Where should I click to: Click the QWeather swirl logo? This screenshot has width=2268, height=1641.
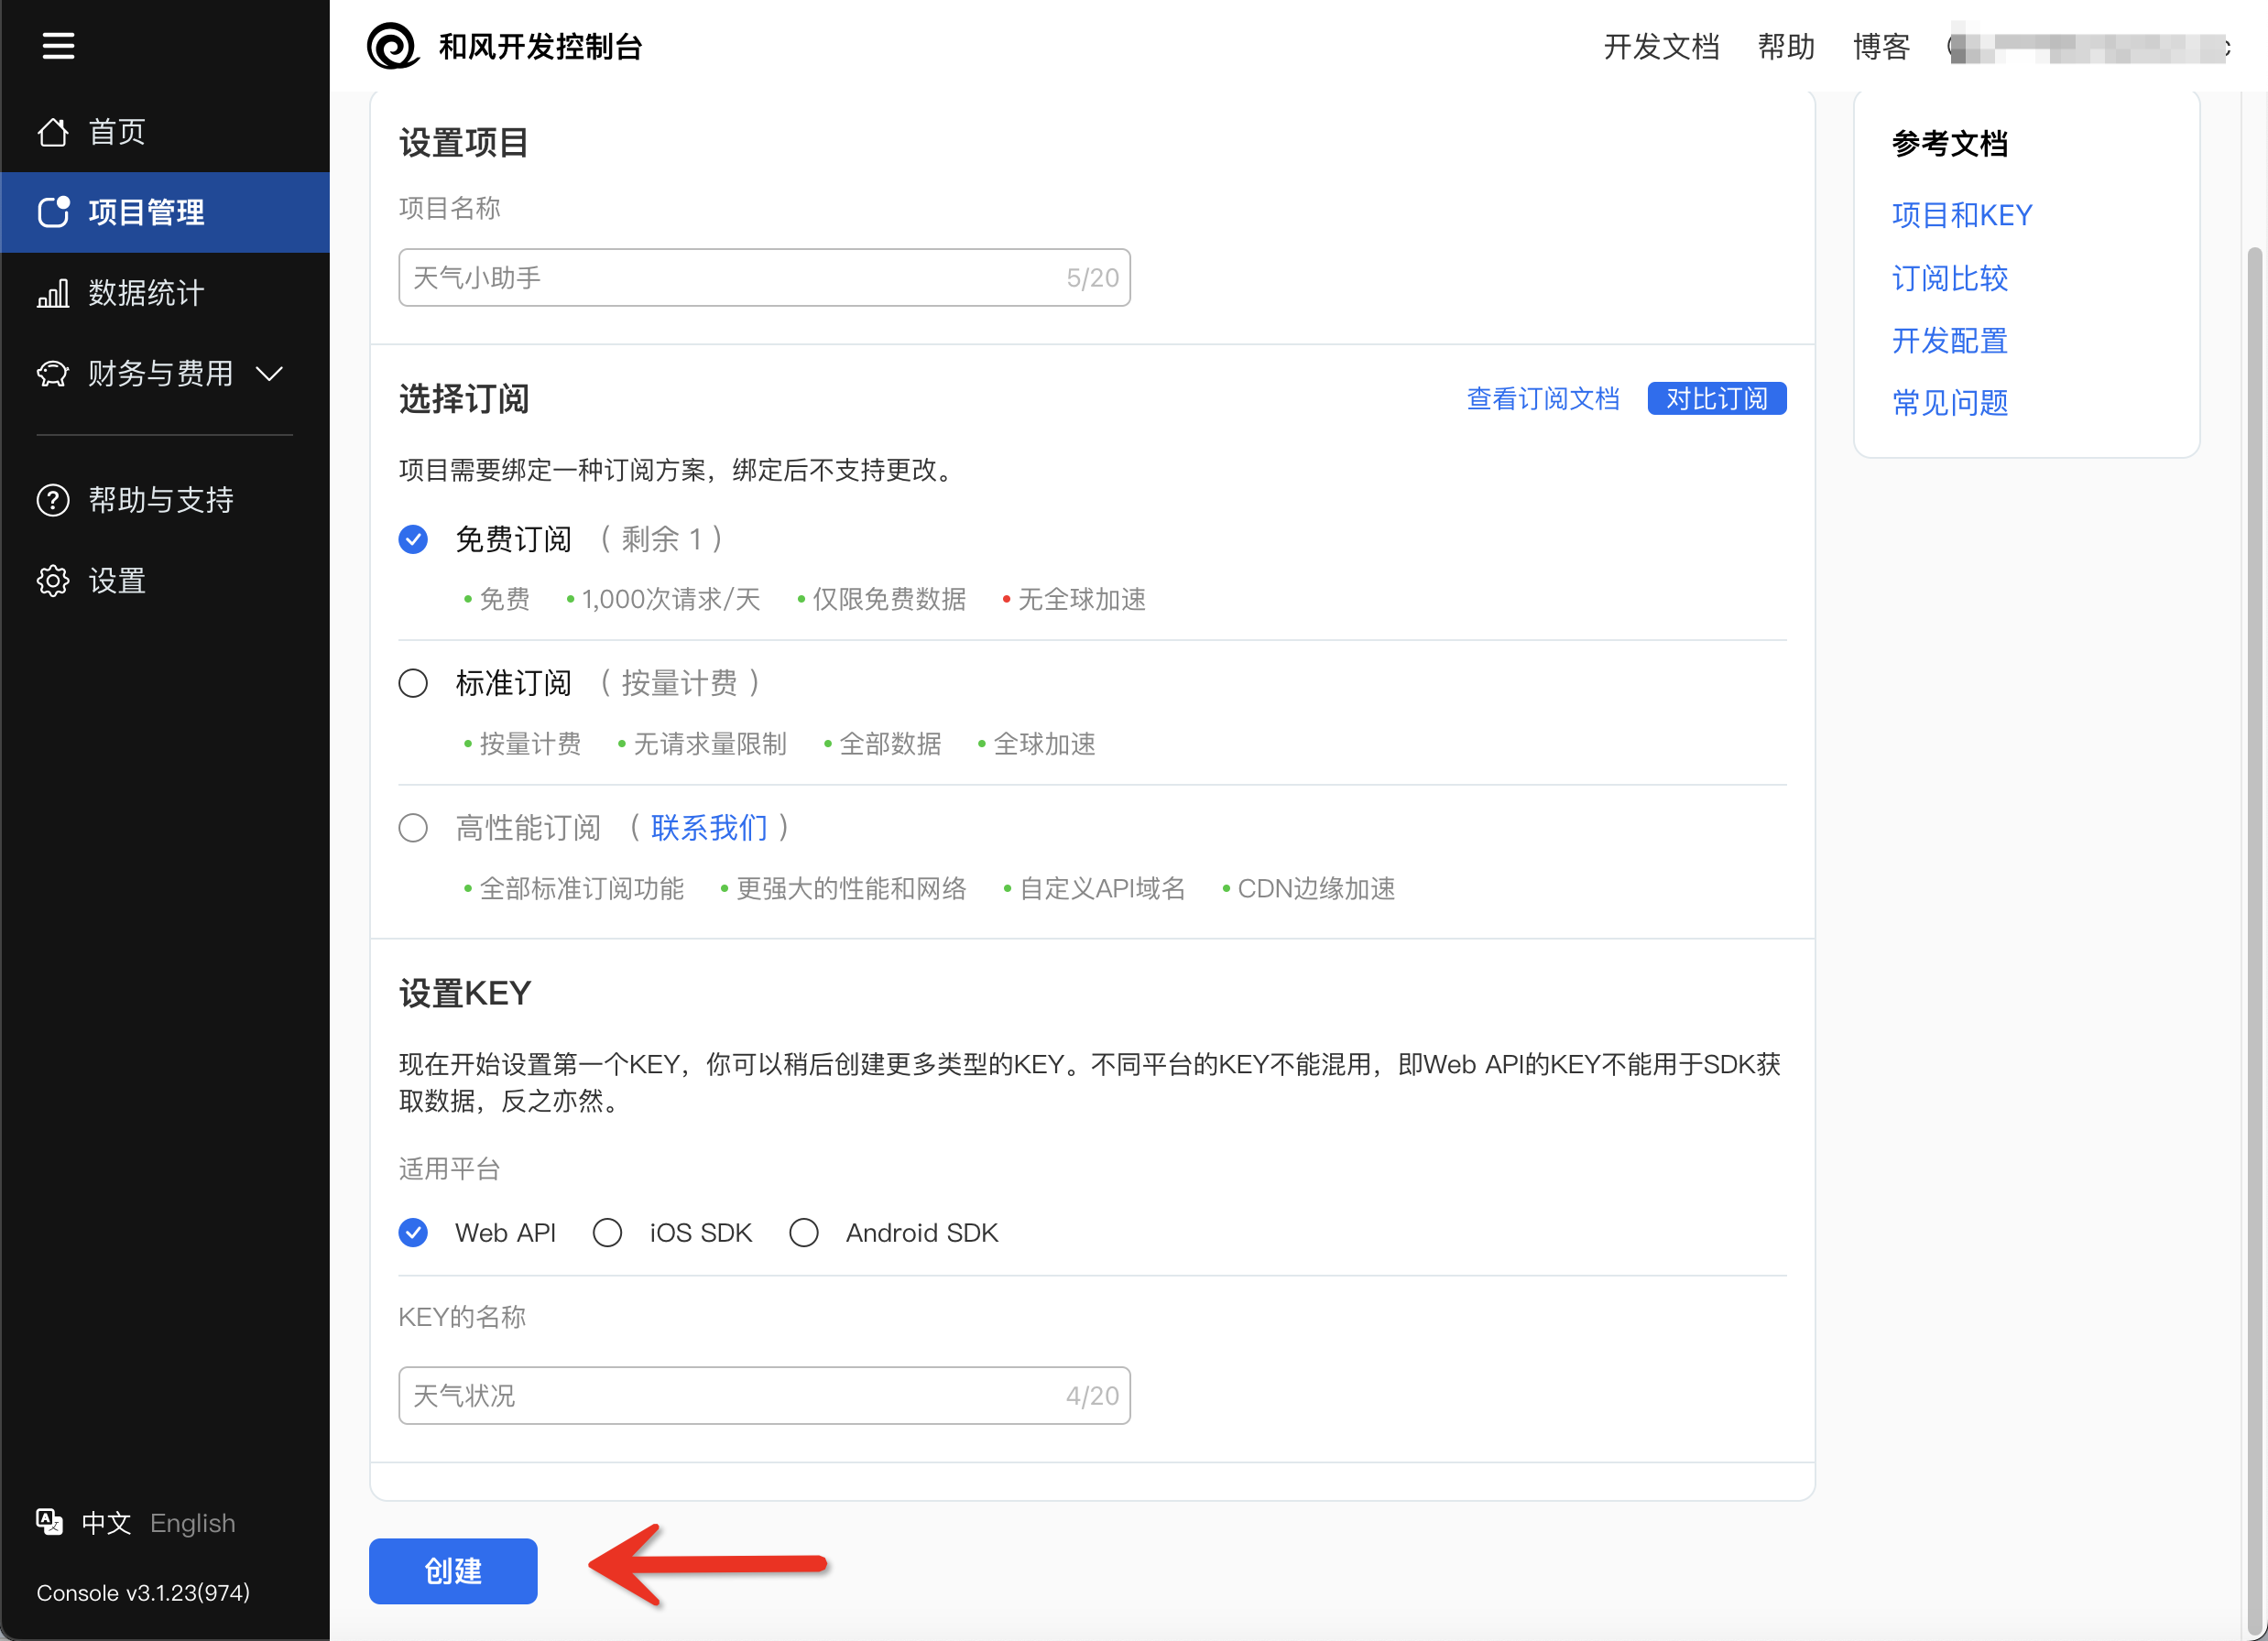(392, 46)
